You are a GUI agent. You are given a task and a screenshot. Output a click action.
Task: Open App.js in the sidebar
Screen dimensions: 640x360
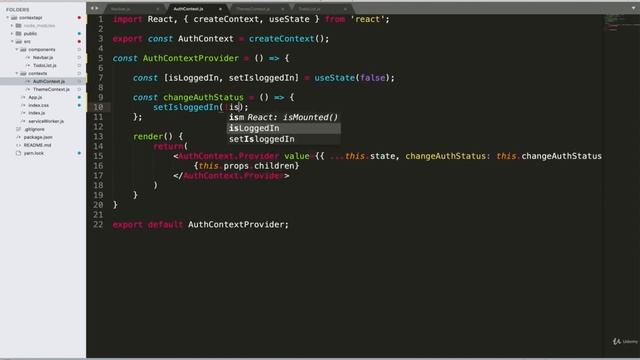35,97
